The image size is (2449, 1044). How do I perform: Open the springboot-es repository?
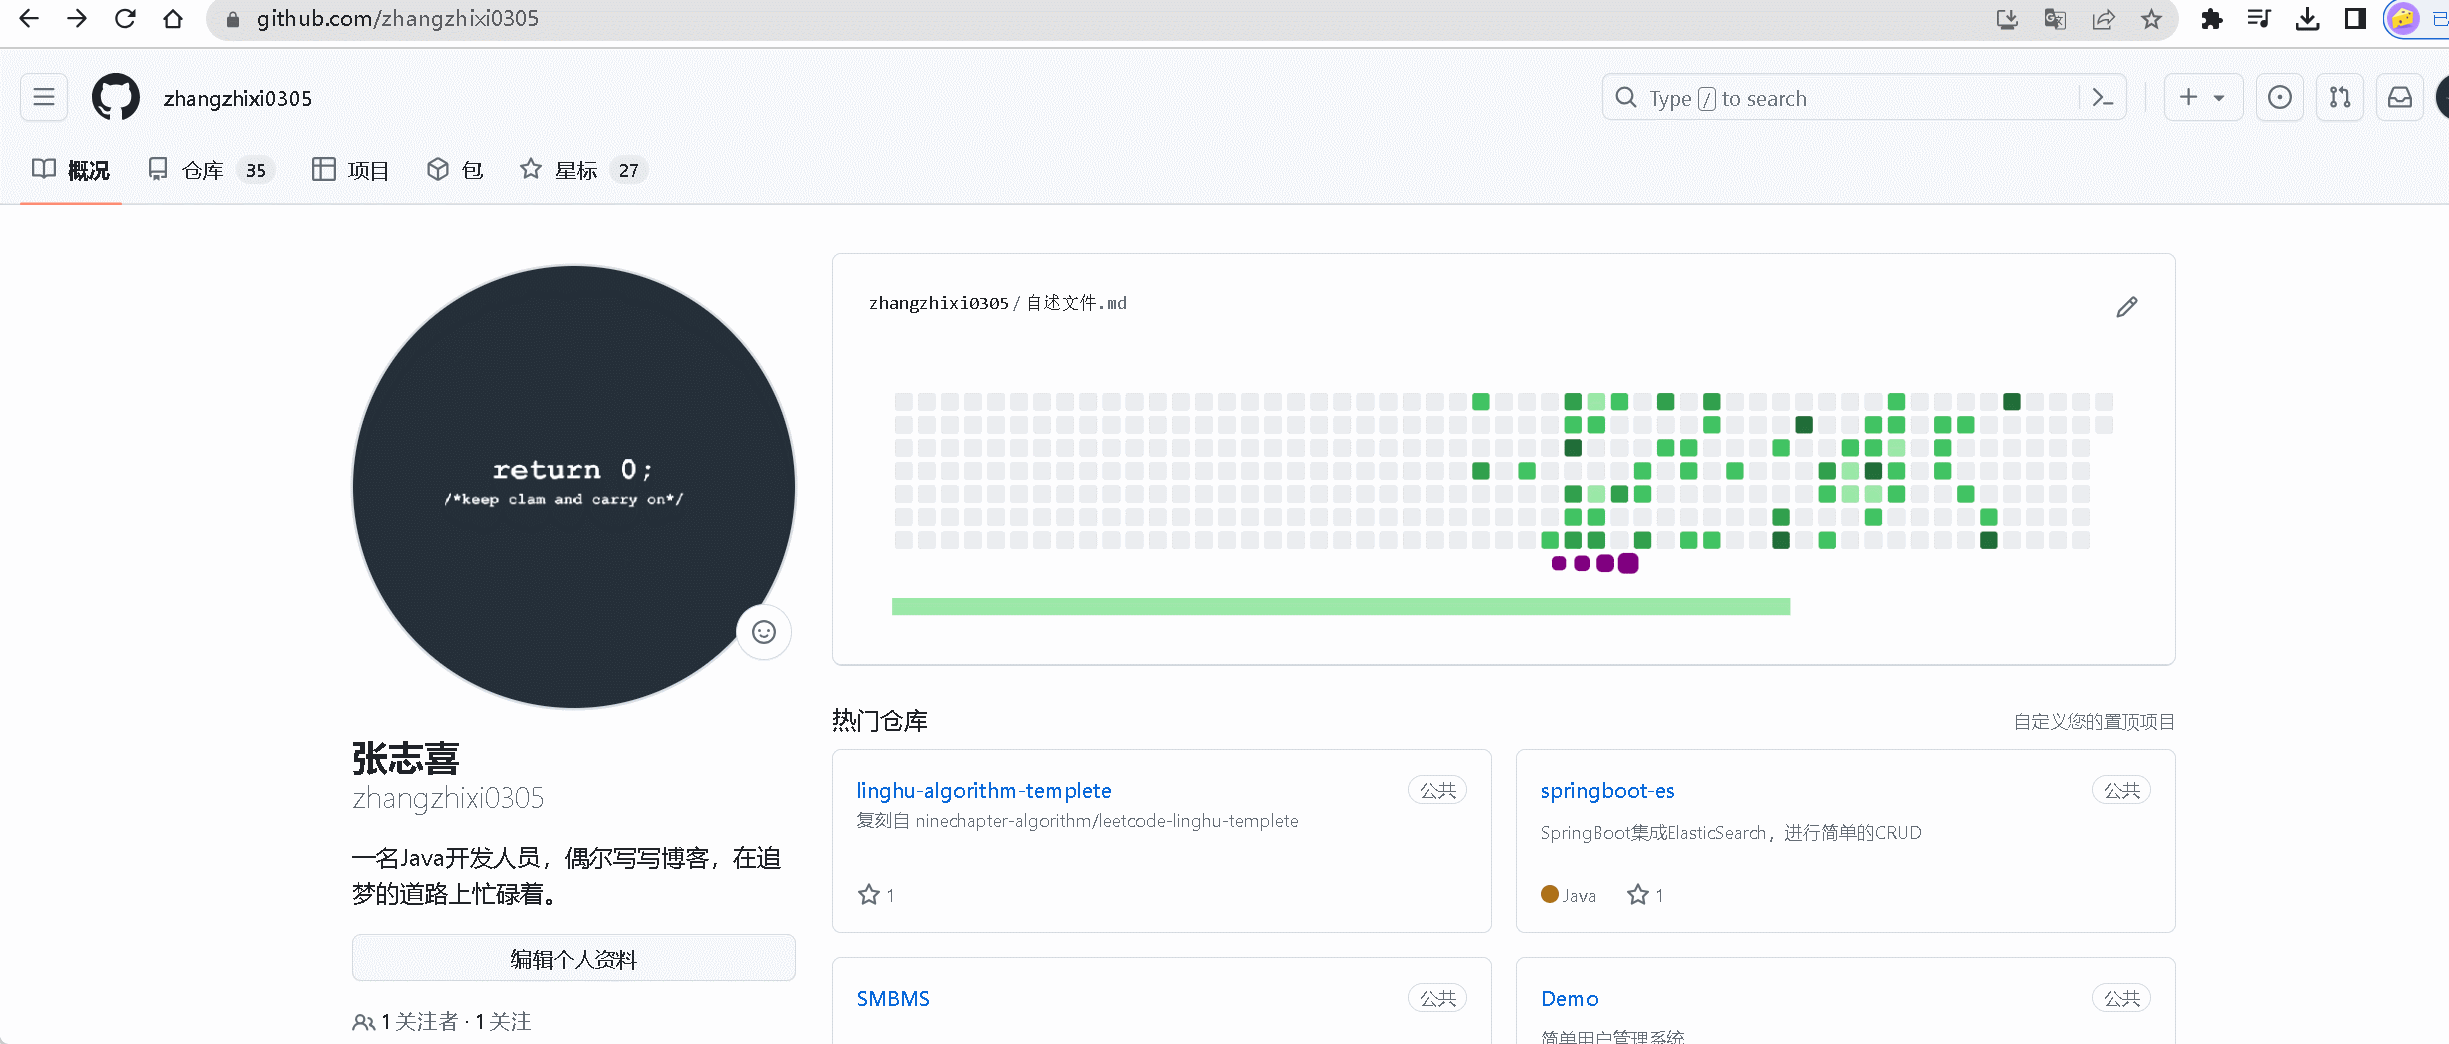[x=1608, y=791]
